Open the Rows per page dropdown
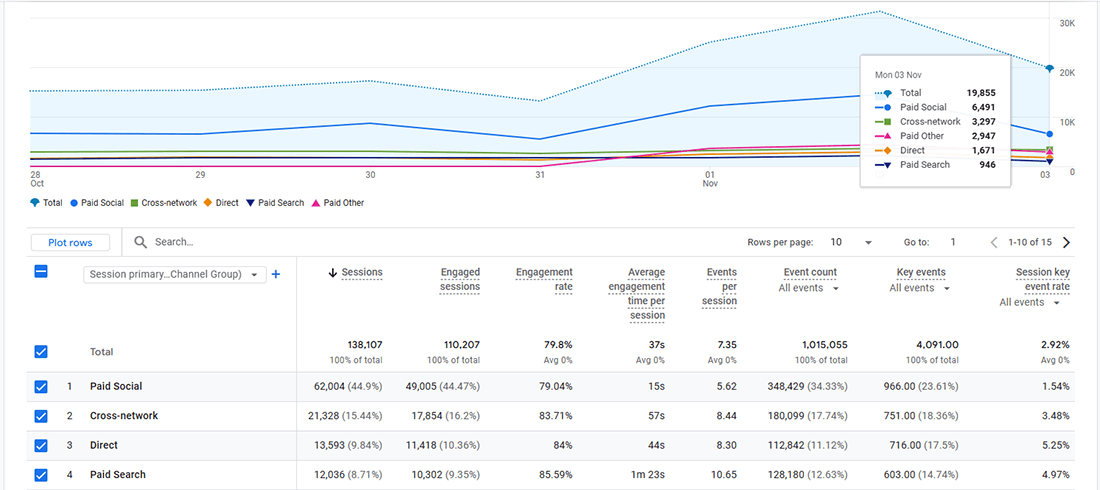 pyautogui.click(x=851, y=242)
